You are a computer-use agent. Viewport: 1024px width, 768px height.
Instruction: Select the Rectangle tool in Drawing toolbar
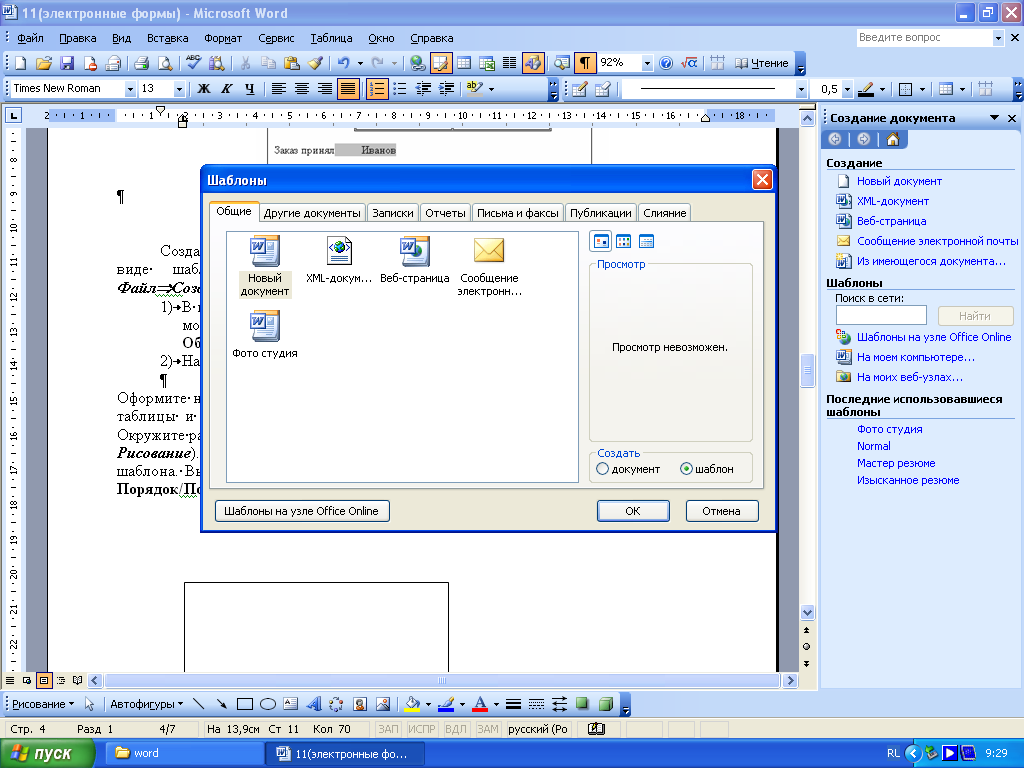(245, 704)
